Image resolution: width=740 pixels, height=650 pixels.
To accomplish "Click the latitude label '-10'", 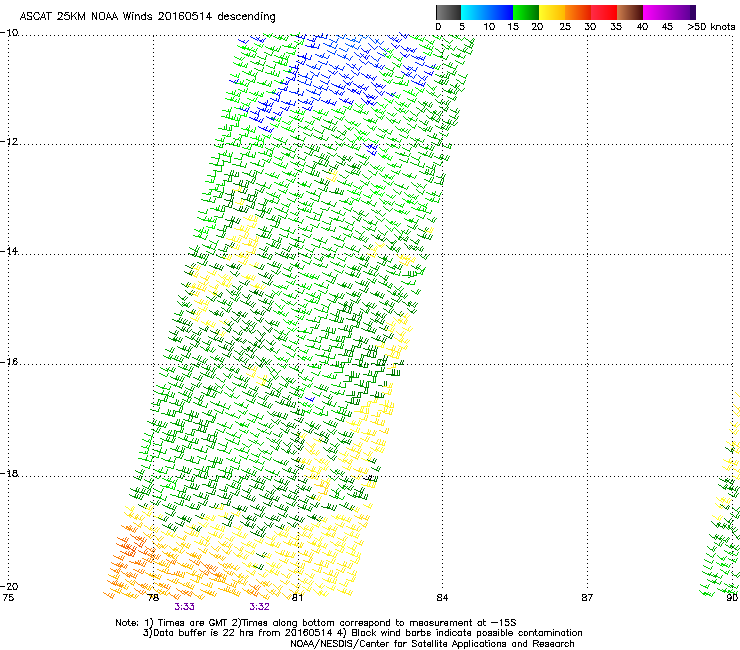I will [9, 33].
